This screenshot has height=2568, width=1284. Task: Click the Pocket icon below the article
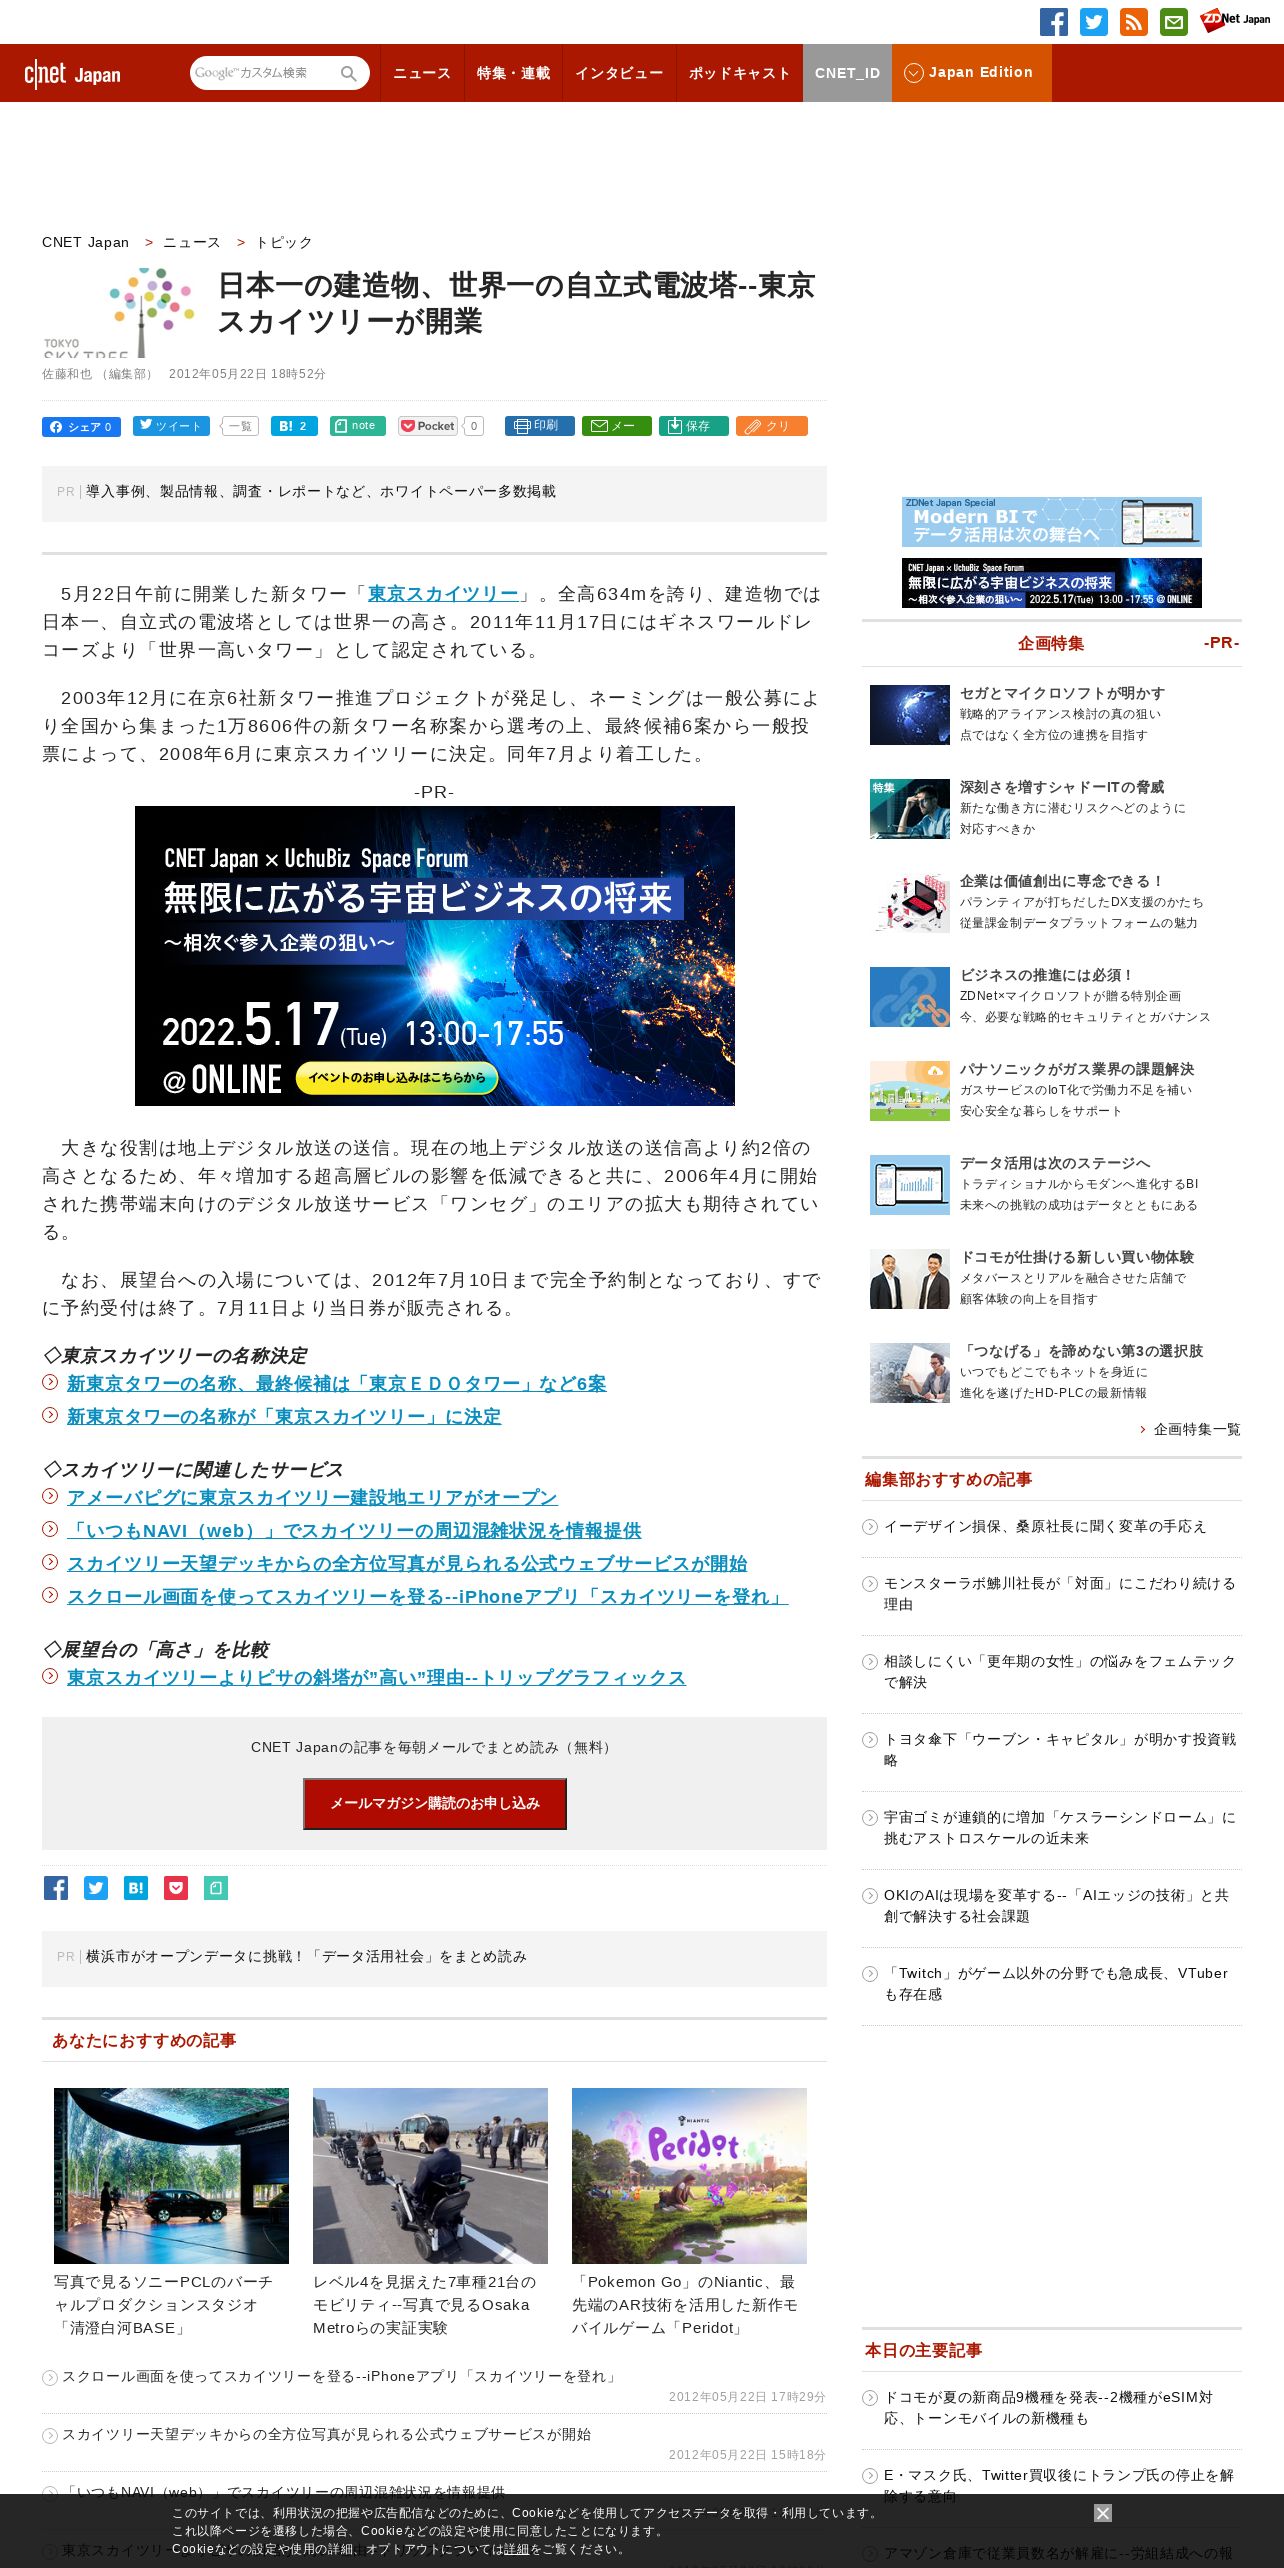point(176,1888)
